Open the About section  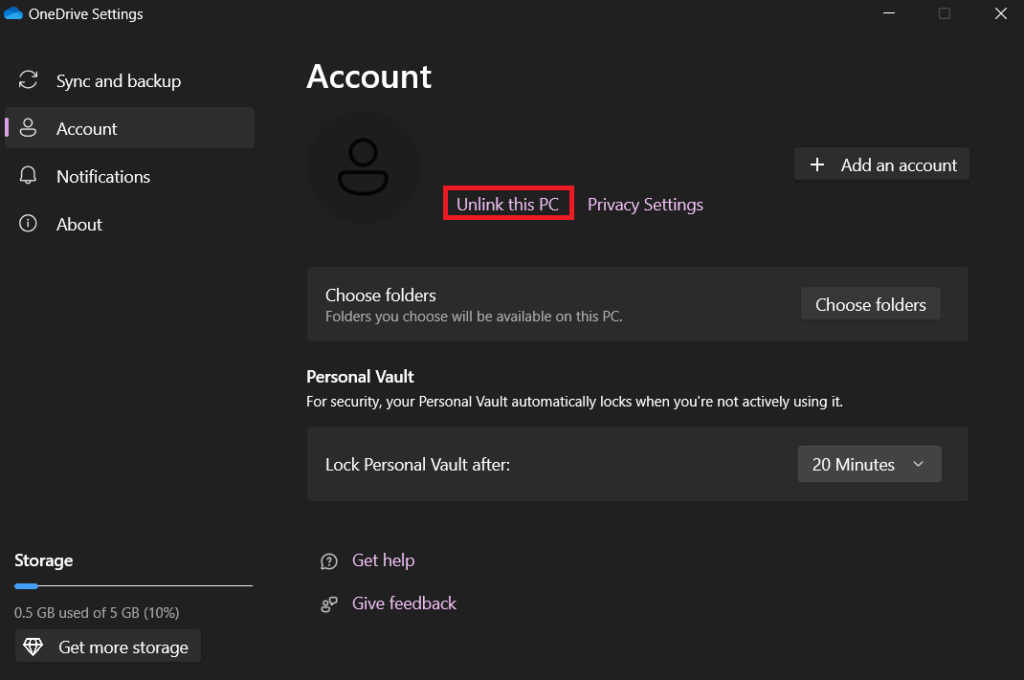click(129, 224)
